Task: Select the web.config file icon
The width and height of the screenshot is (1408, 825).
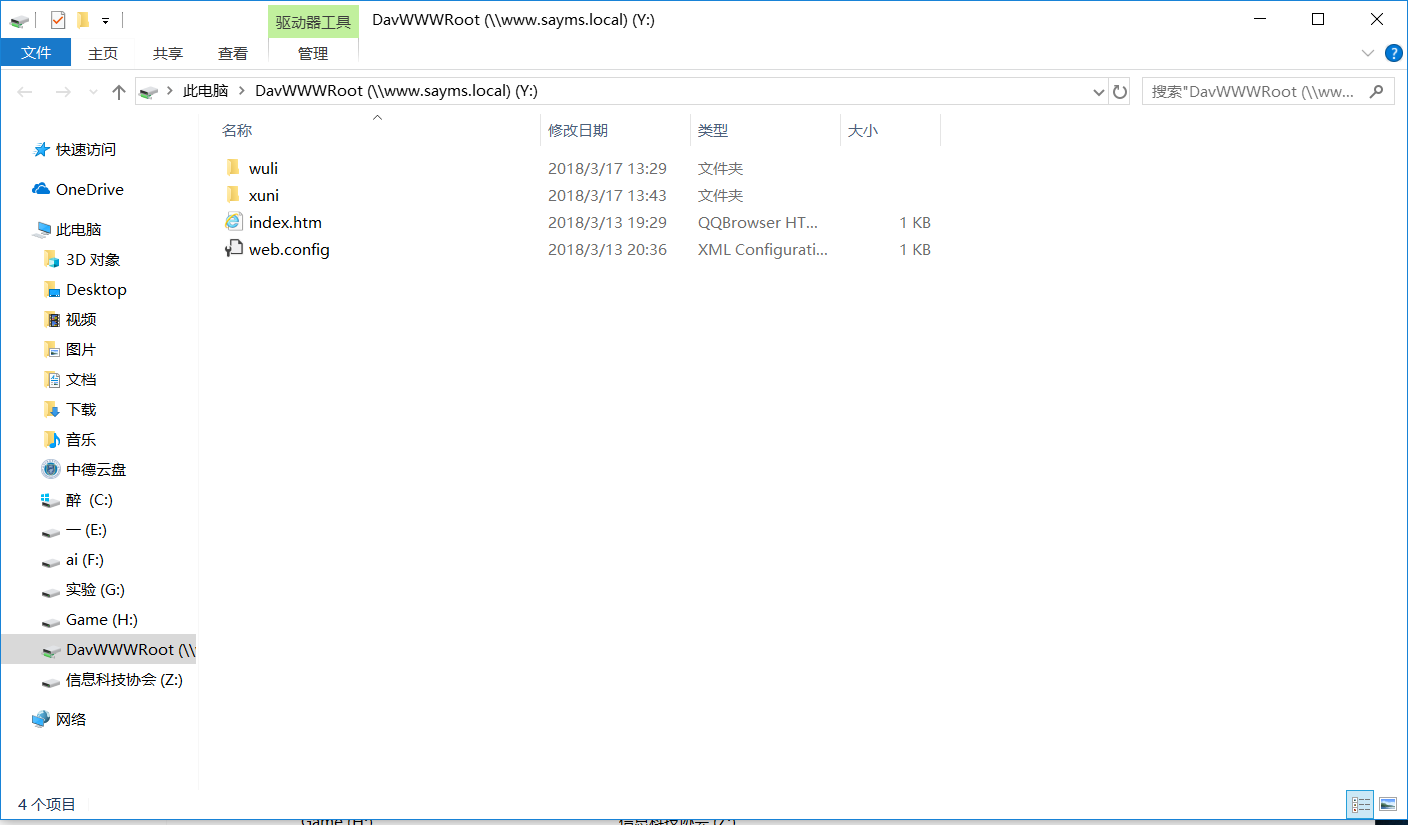Action: pyautogui.click(x=233, y=249)
